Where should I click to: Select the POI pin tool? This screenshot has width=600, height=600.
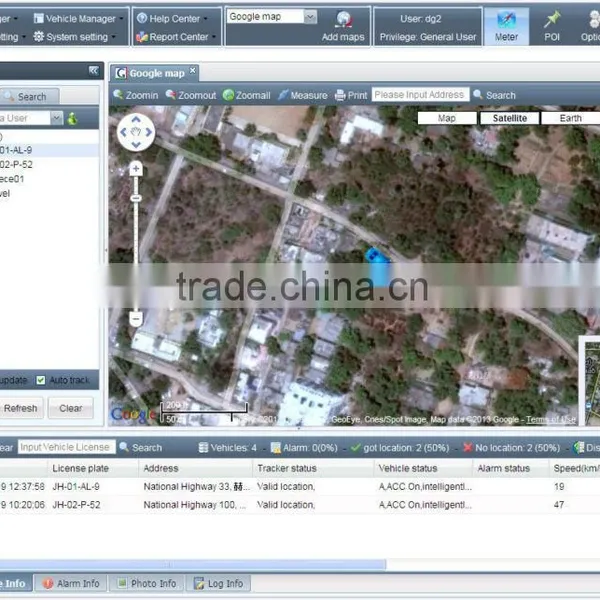[x=552, y=26]
